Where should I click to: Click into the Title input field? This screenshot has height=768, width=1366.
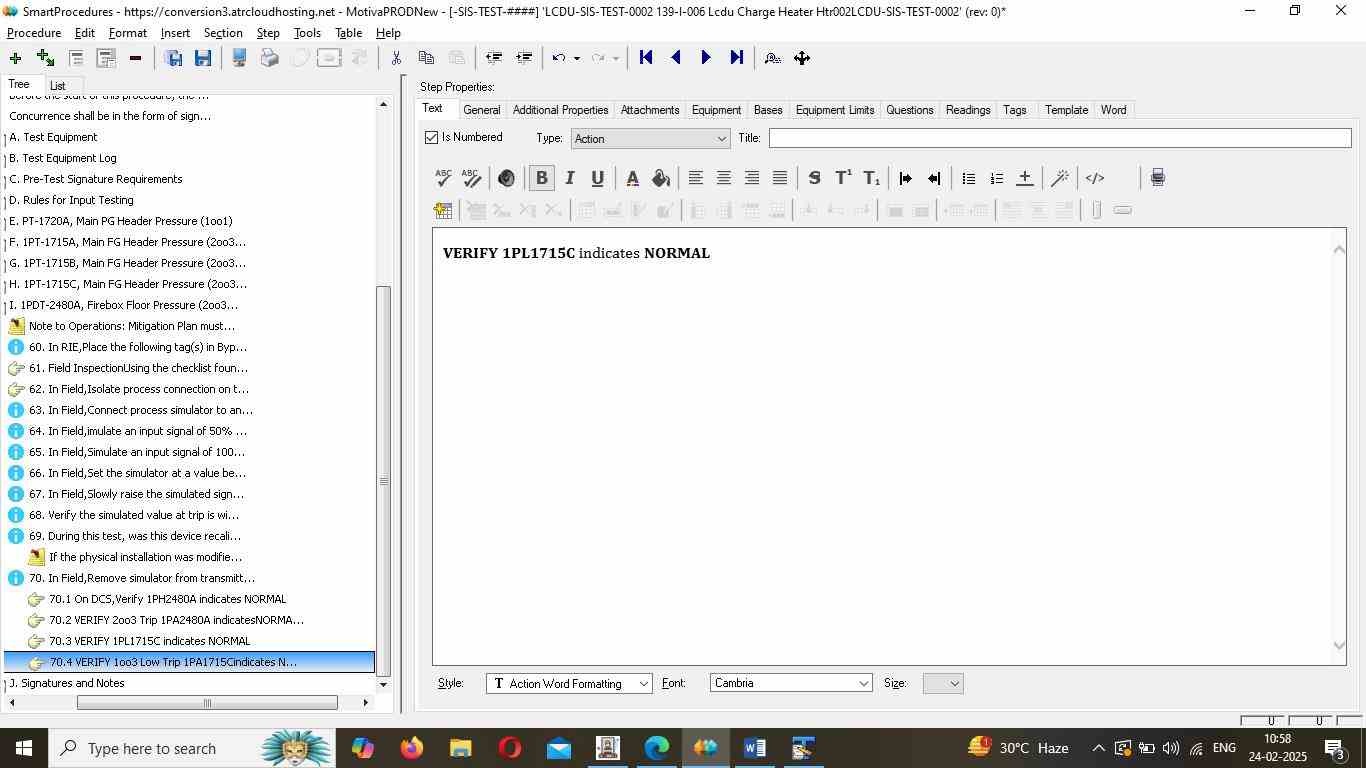click(x=1059, y=138)
